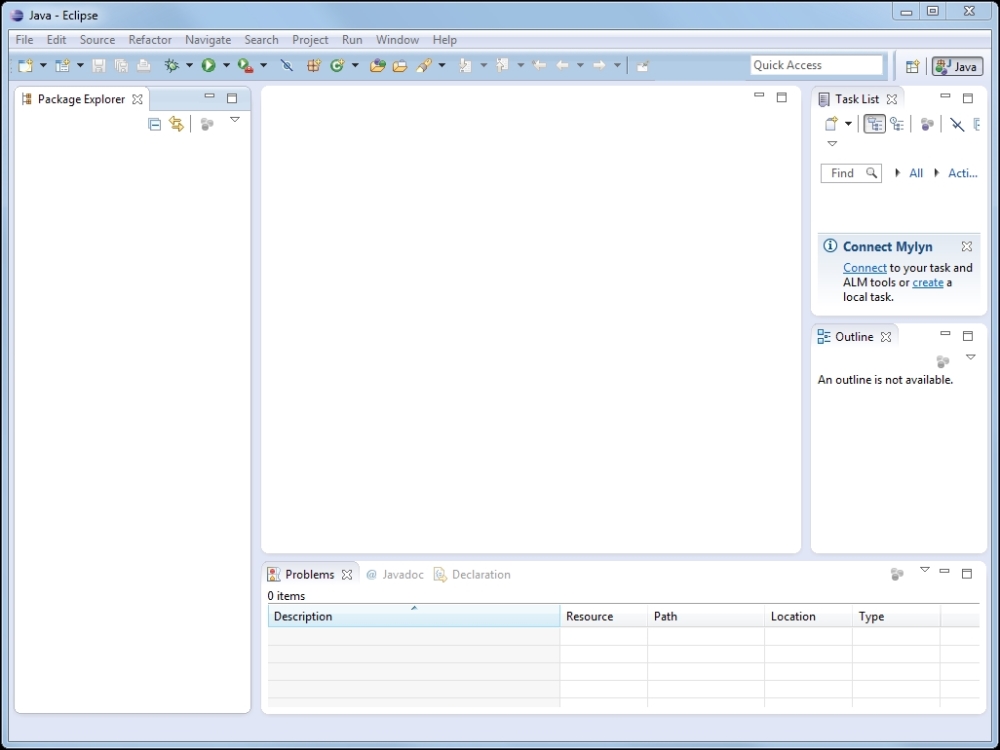Open dropdown next to New icon
1000x750 pixels.
point(43,65)
